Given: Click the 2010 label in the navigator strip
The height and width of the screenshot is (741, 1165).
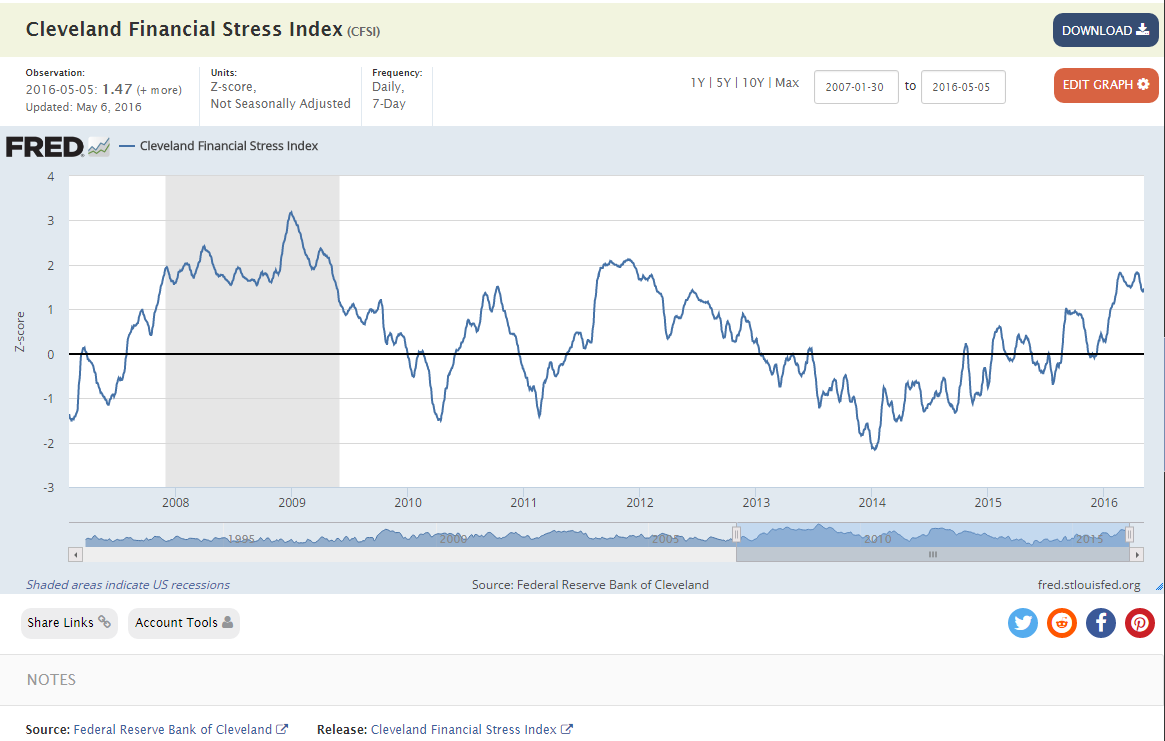Looking at the screenshot, I should [877, 539].
